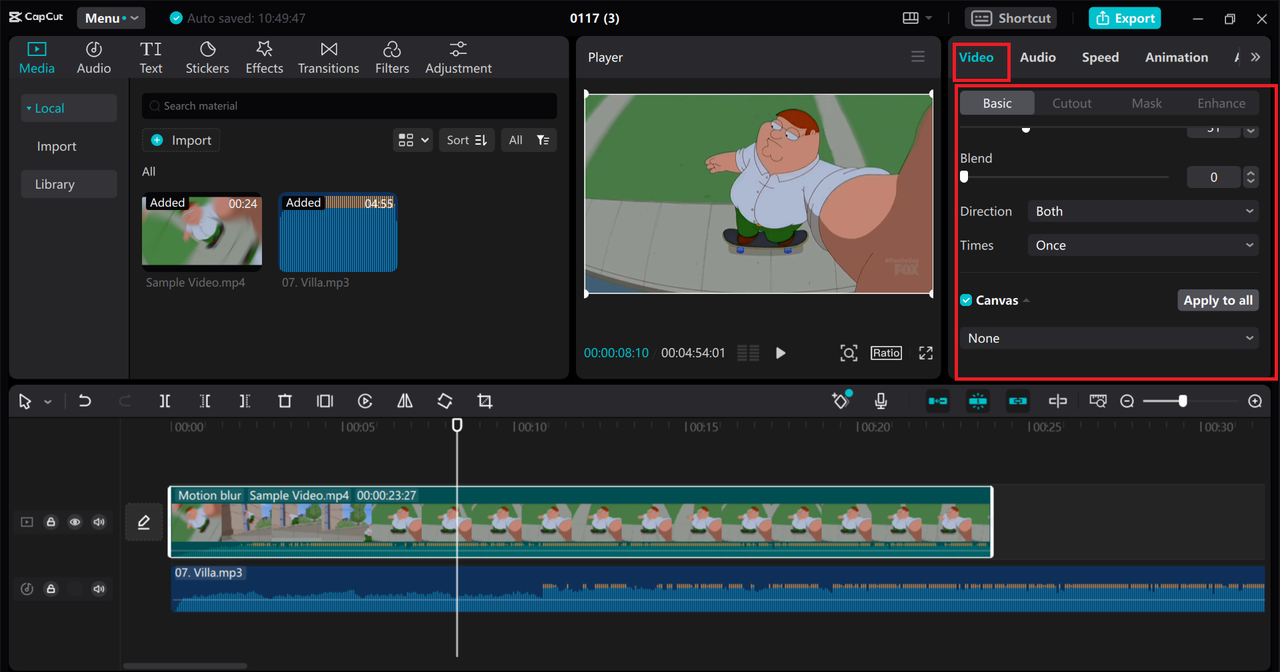This screenshot has height=672, width=1280.
Task: Open the Adjustment tab
Action: point(458,58)
